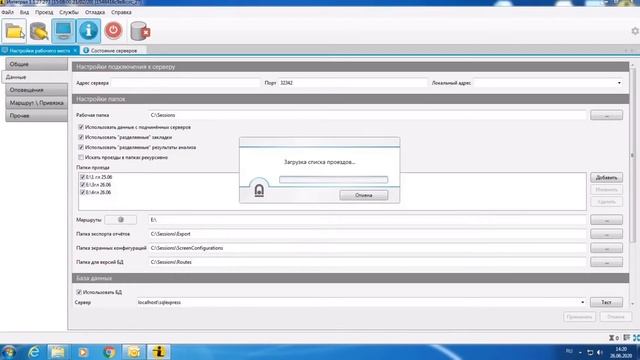Open media player taskbar icon

(x=83, y=352)
